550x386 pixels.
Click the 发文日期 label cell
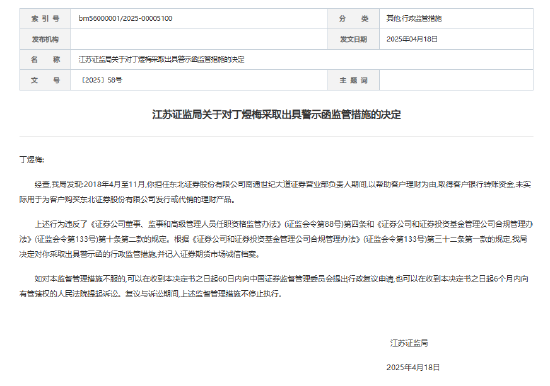coord(353,39)
